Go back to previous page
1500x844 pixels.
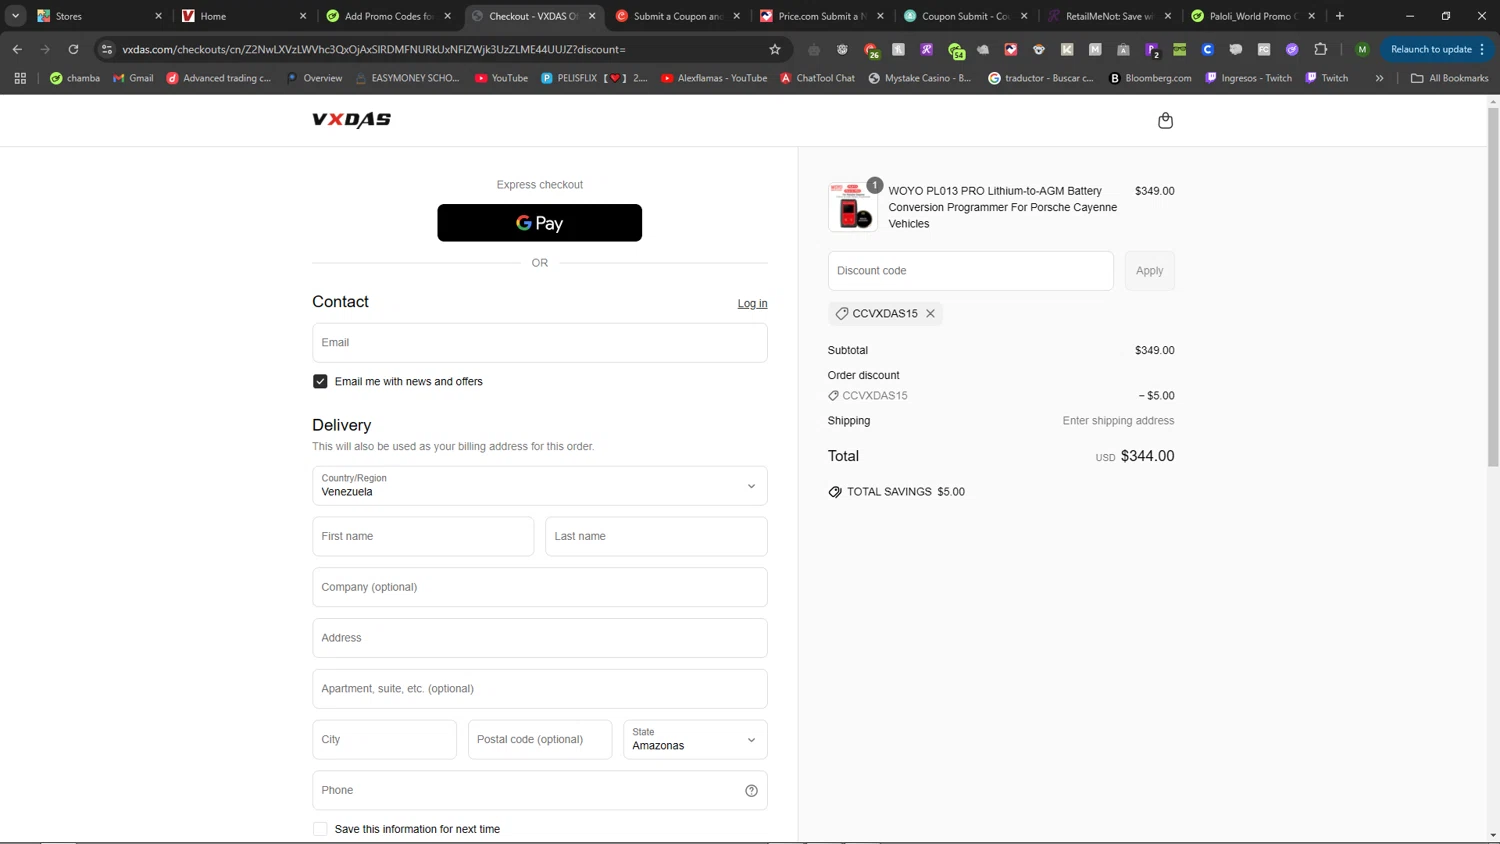(x=17, y=49)
